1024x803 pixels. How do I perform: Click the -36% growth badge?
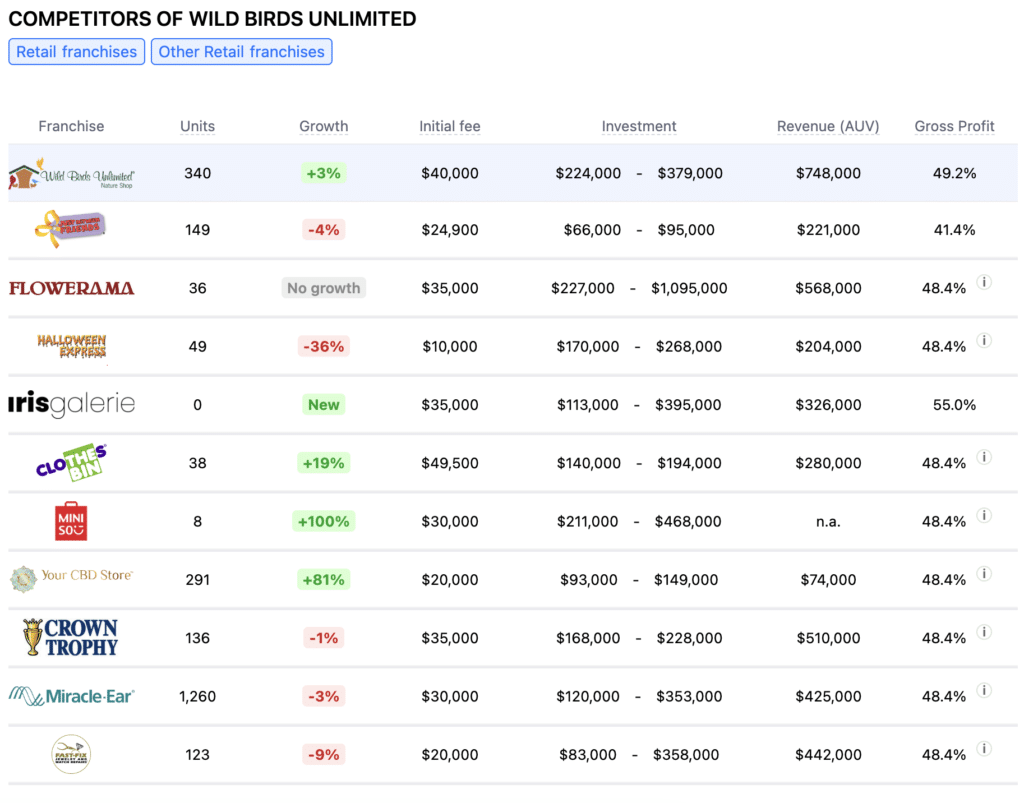323,346
